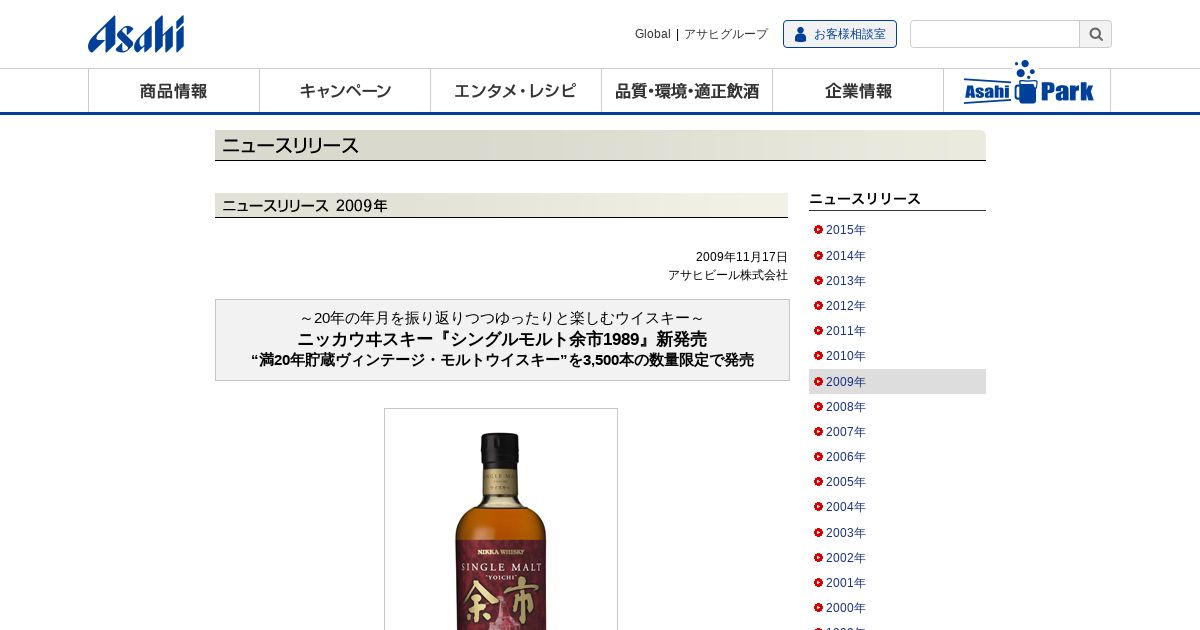Click the red bullet beside 2006年
This screenshot has width=1200, height=630.
click(818, 457)
